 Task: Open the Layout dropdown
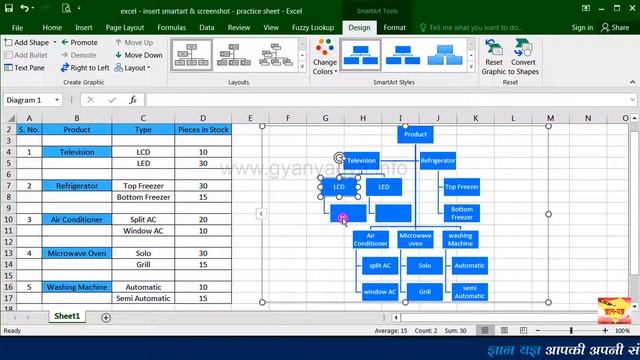[133, 68]
